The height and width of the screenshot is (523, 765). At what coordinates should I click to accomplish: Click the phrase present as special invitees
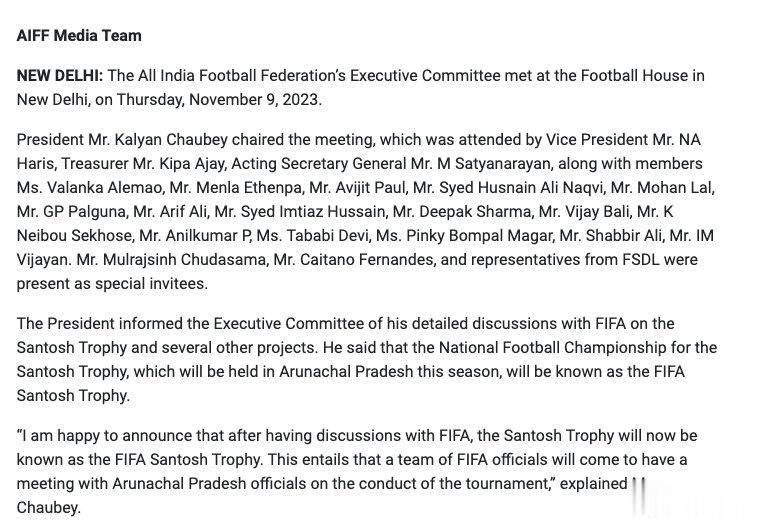[112, 283]
